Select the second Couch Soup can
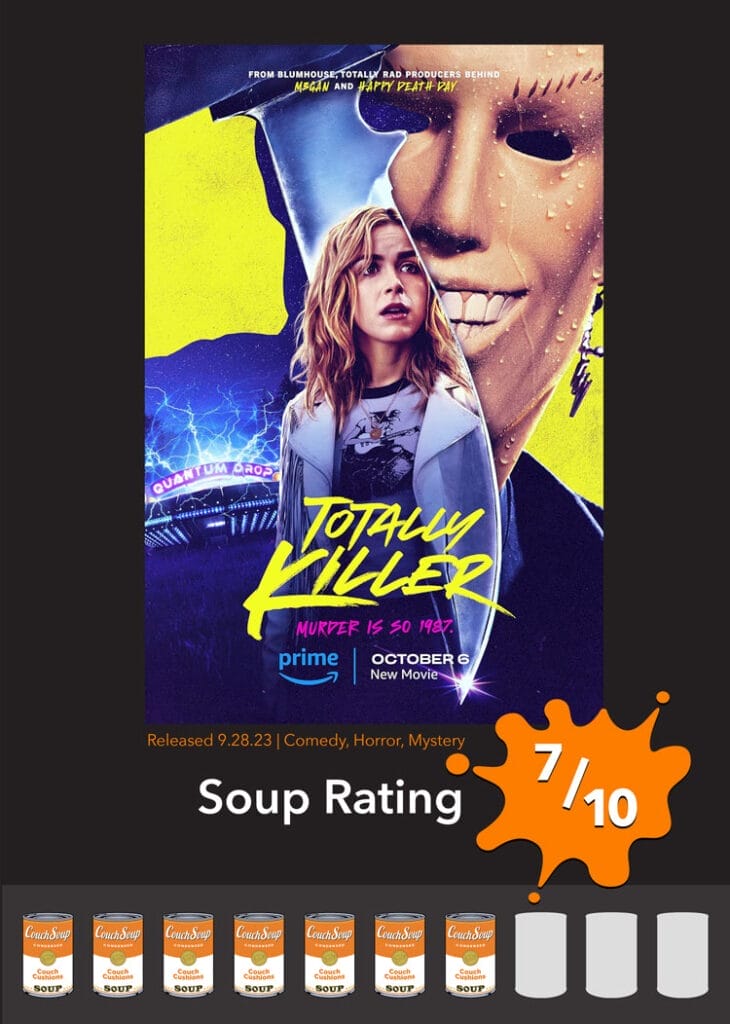This screenshot has height=1024, width=730. coord(118,954)
